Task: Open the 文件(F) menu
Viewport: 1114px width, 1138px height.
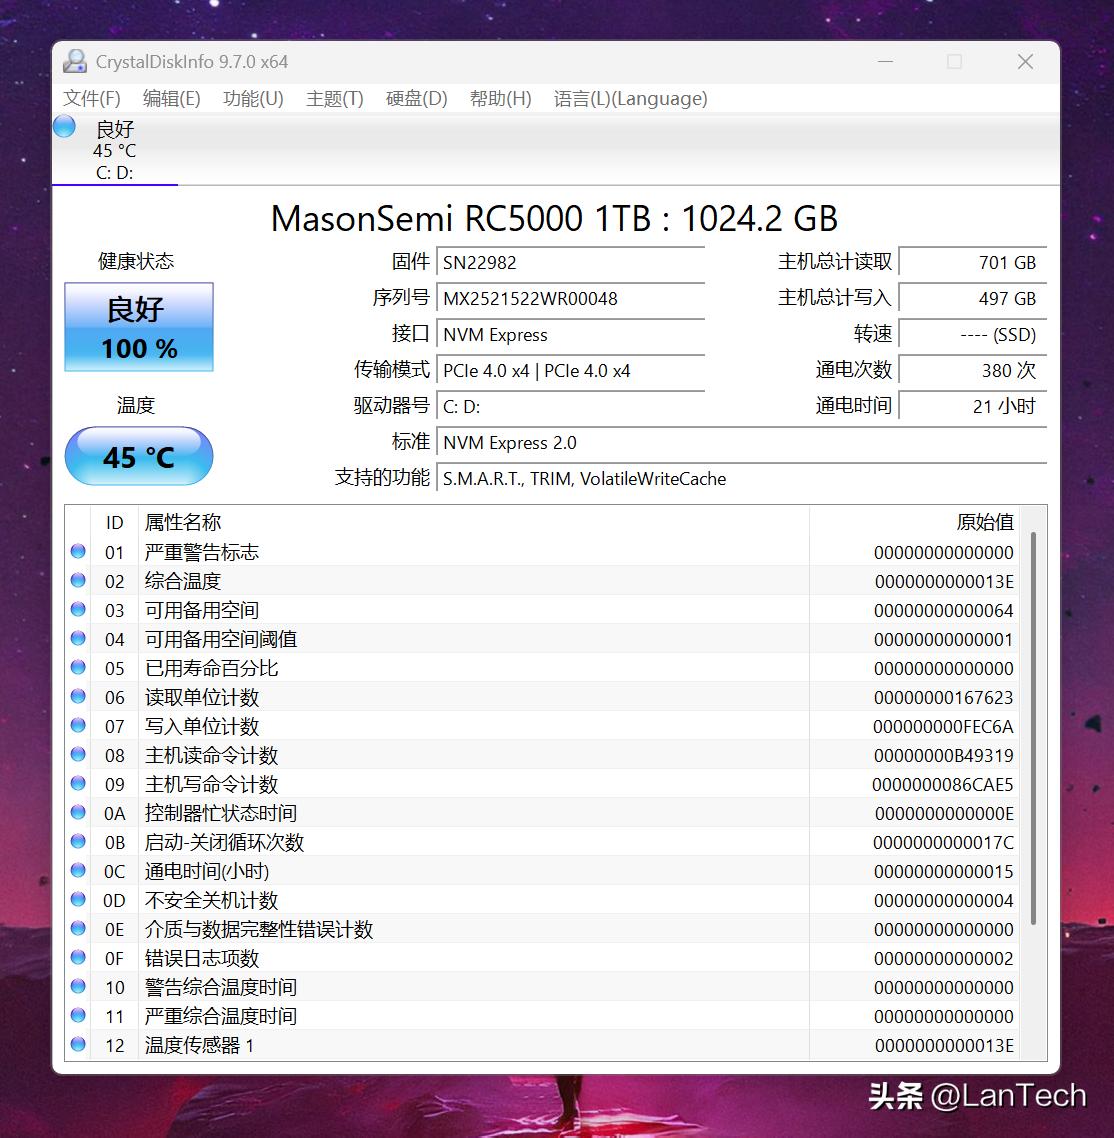Action: point(91,98)
